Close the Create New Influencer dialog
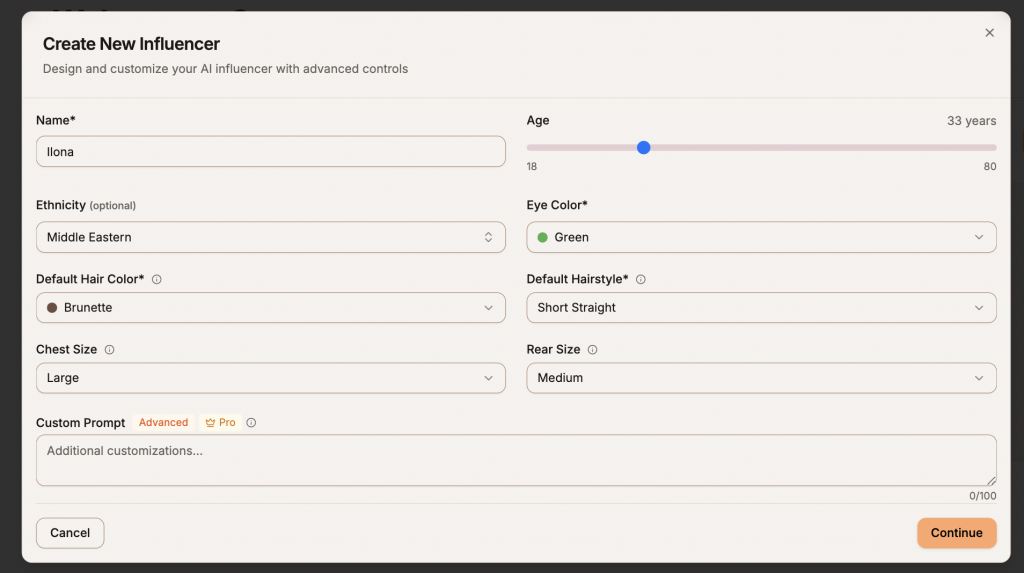1024x573 pixels. coord(989,33)
